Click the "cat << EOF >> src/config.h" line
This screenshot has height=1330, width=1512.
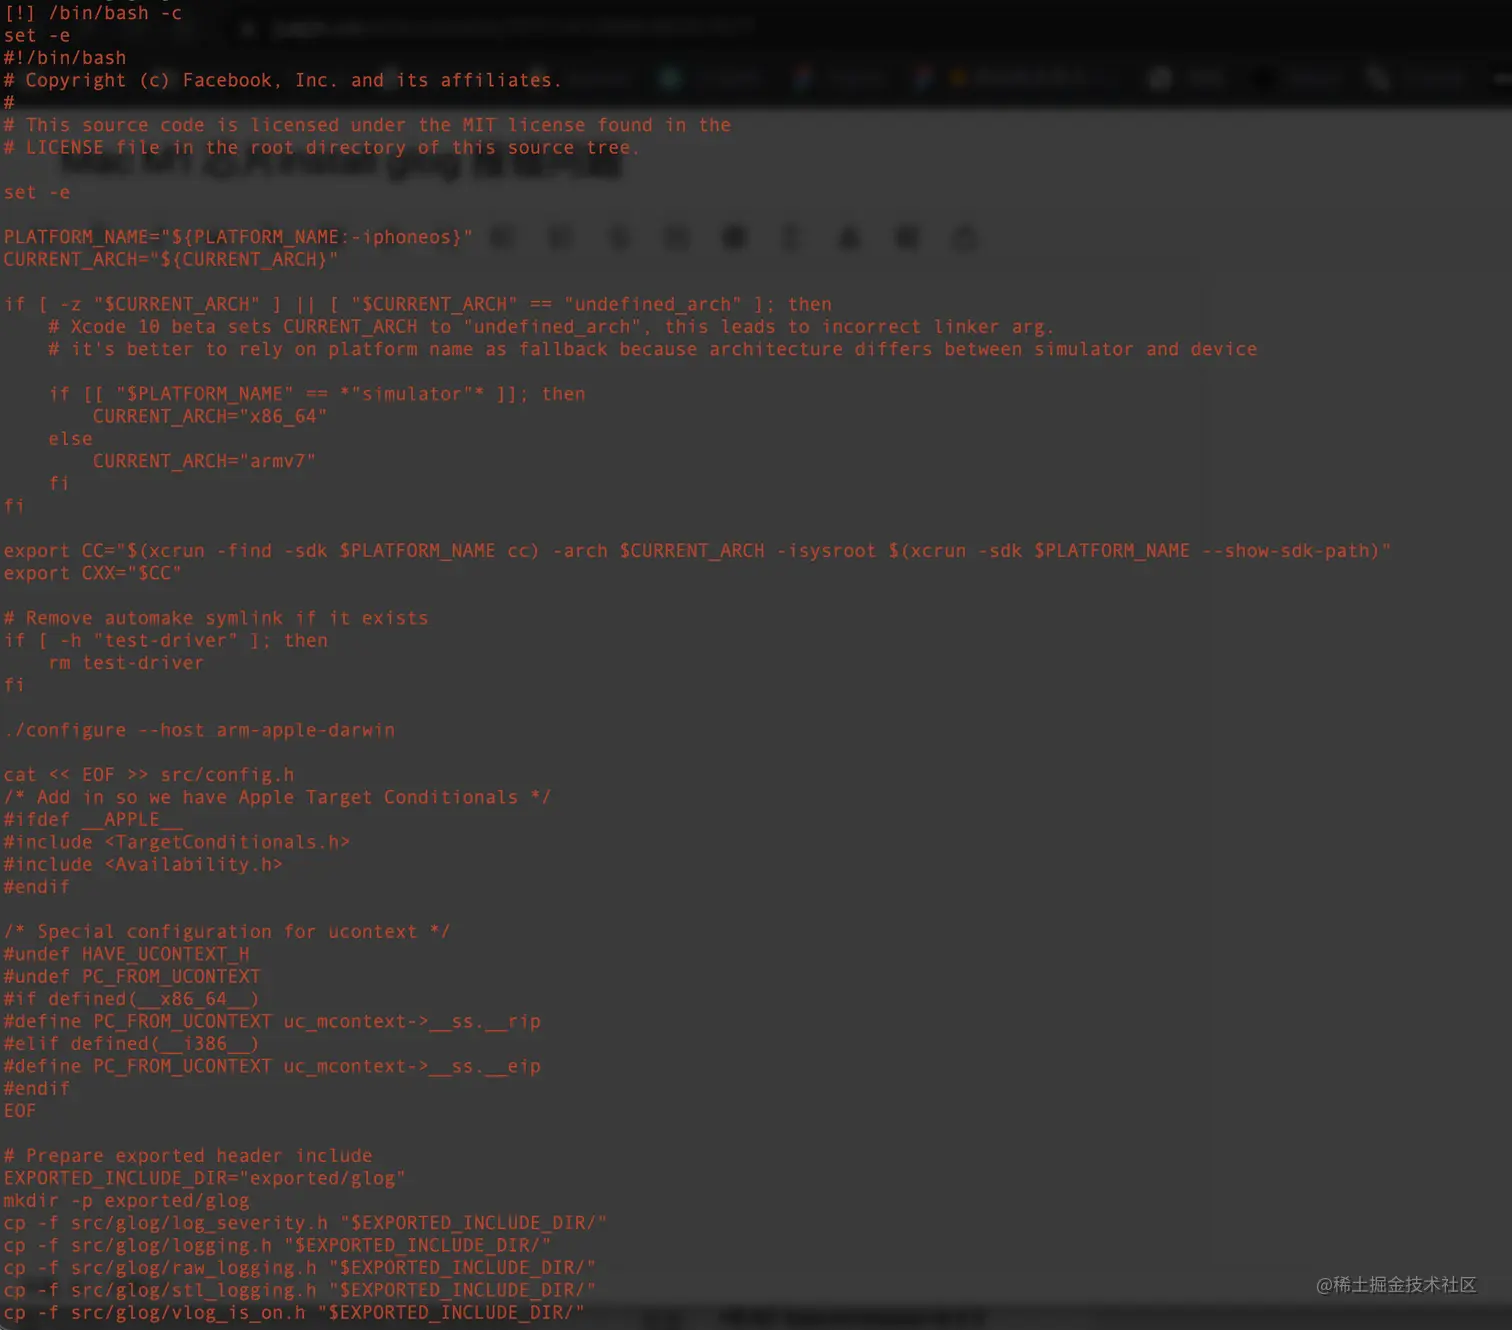149,775
